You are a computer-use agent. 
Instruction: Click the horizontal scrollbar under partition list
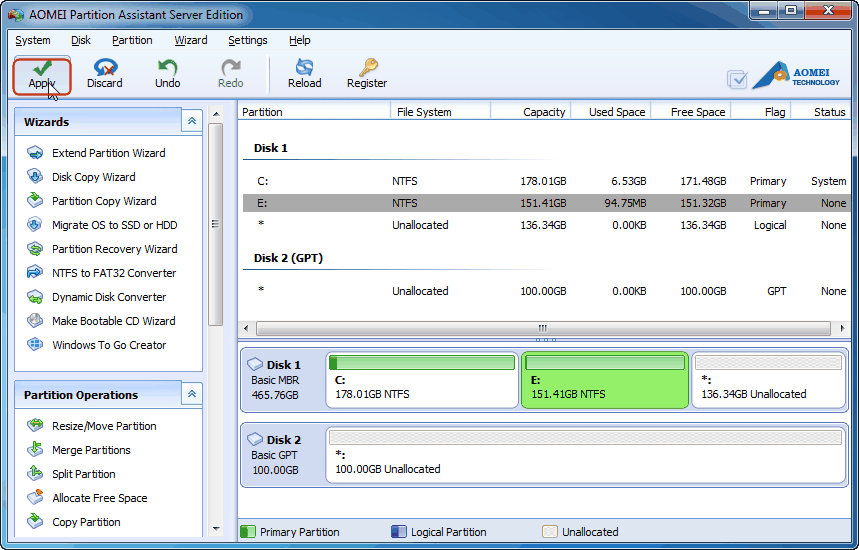pyautogui.click(x=543, y=328)
